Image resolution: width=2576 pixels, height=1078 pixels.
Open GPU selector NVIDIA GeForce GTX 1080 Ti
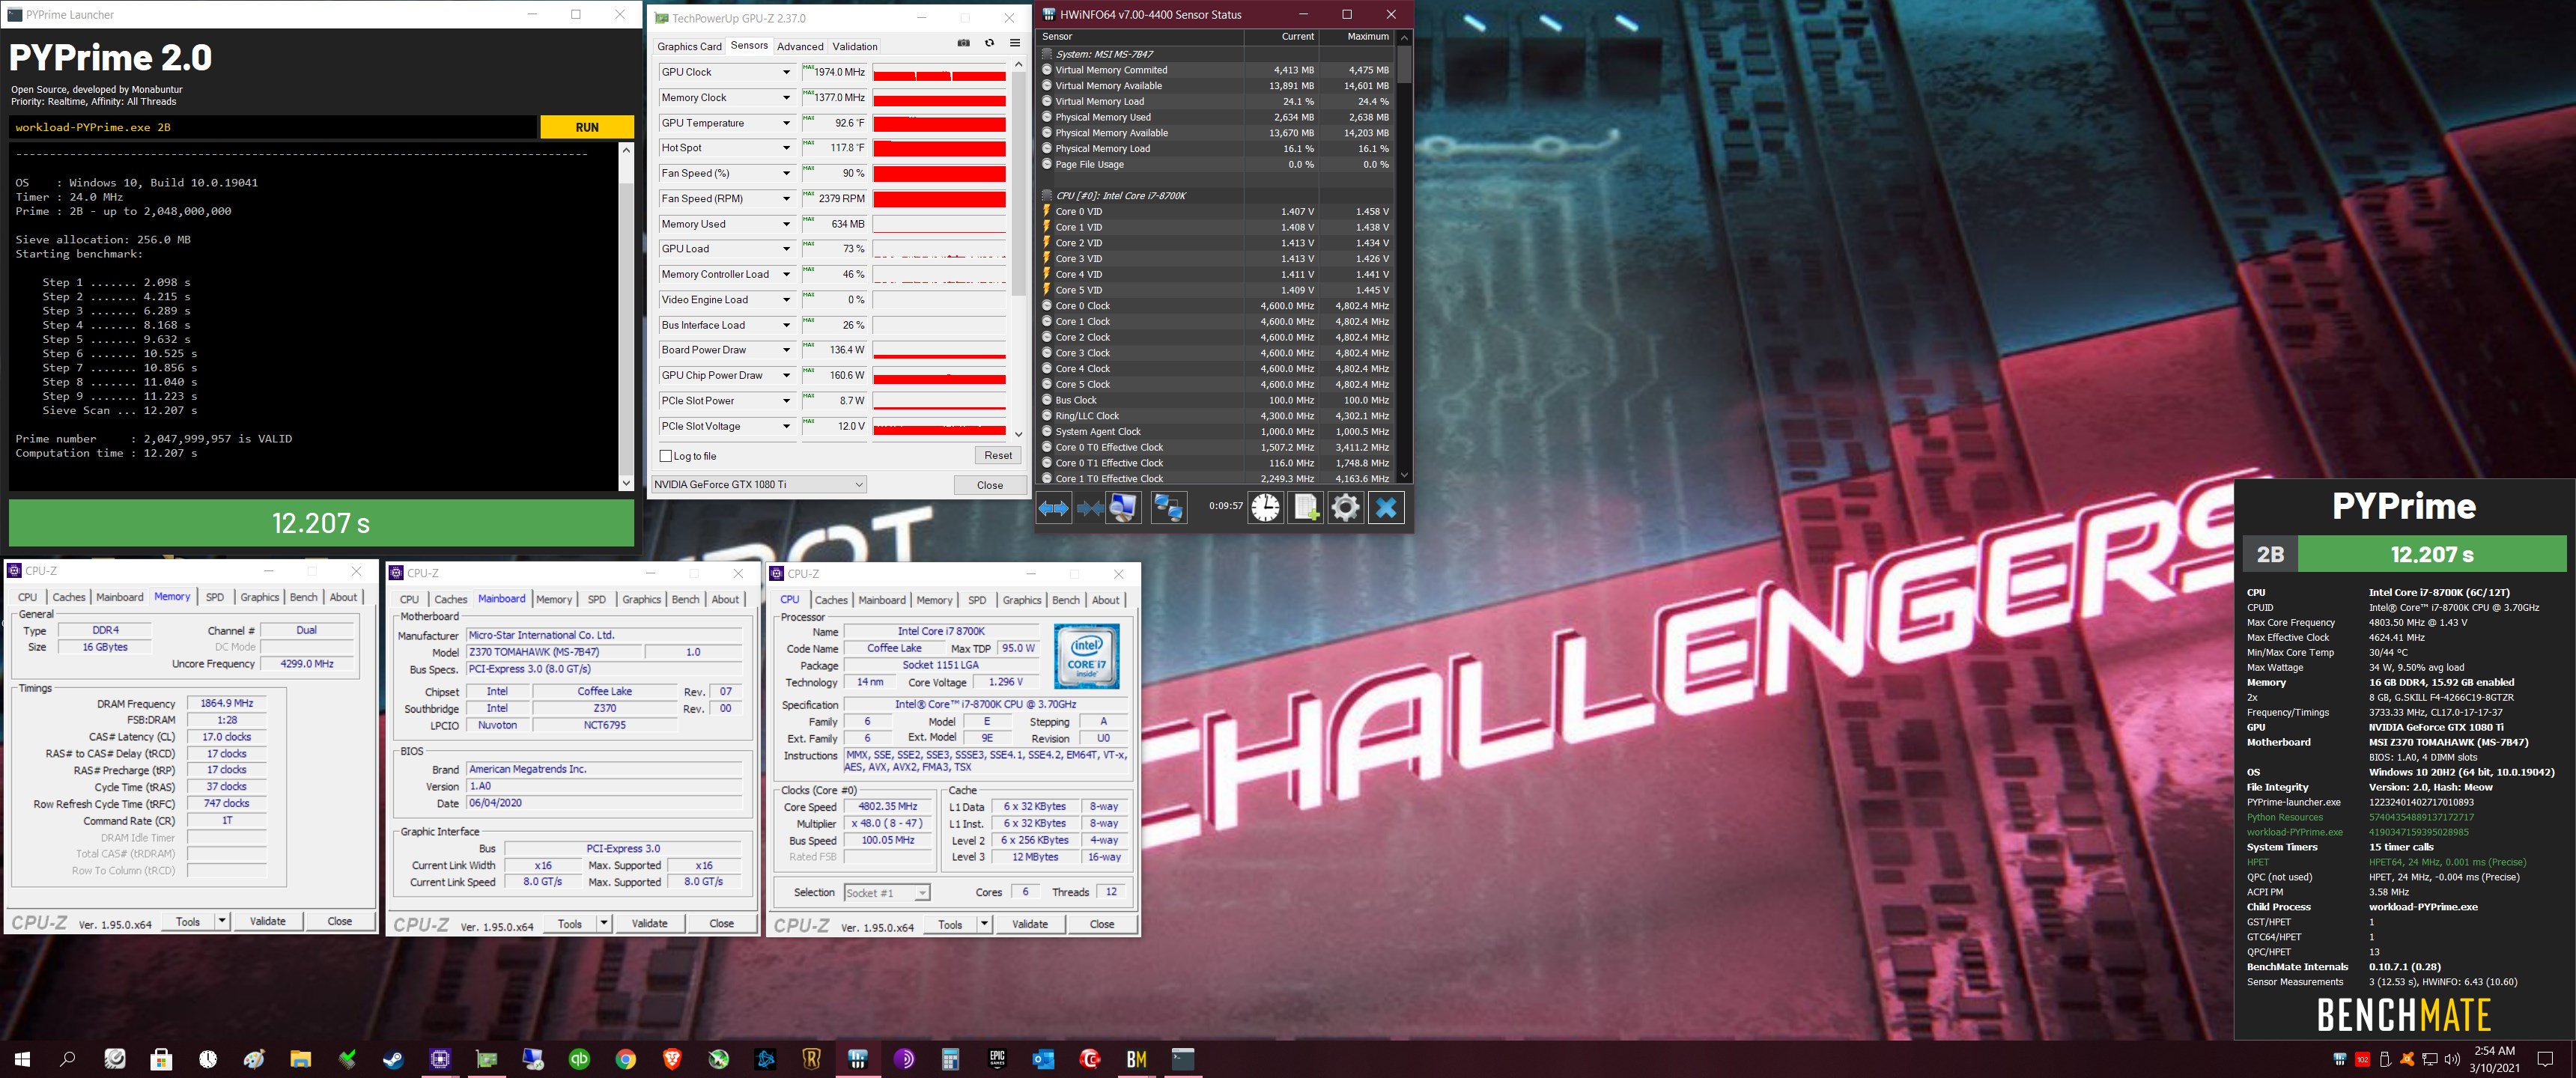click(x=758, y=485)
